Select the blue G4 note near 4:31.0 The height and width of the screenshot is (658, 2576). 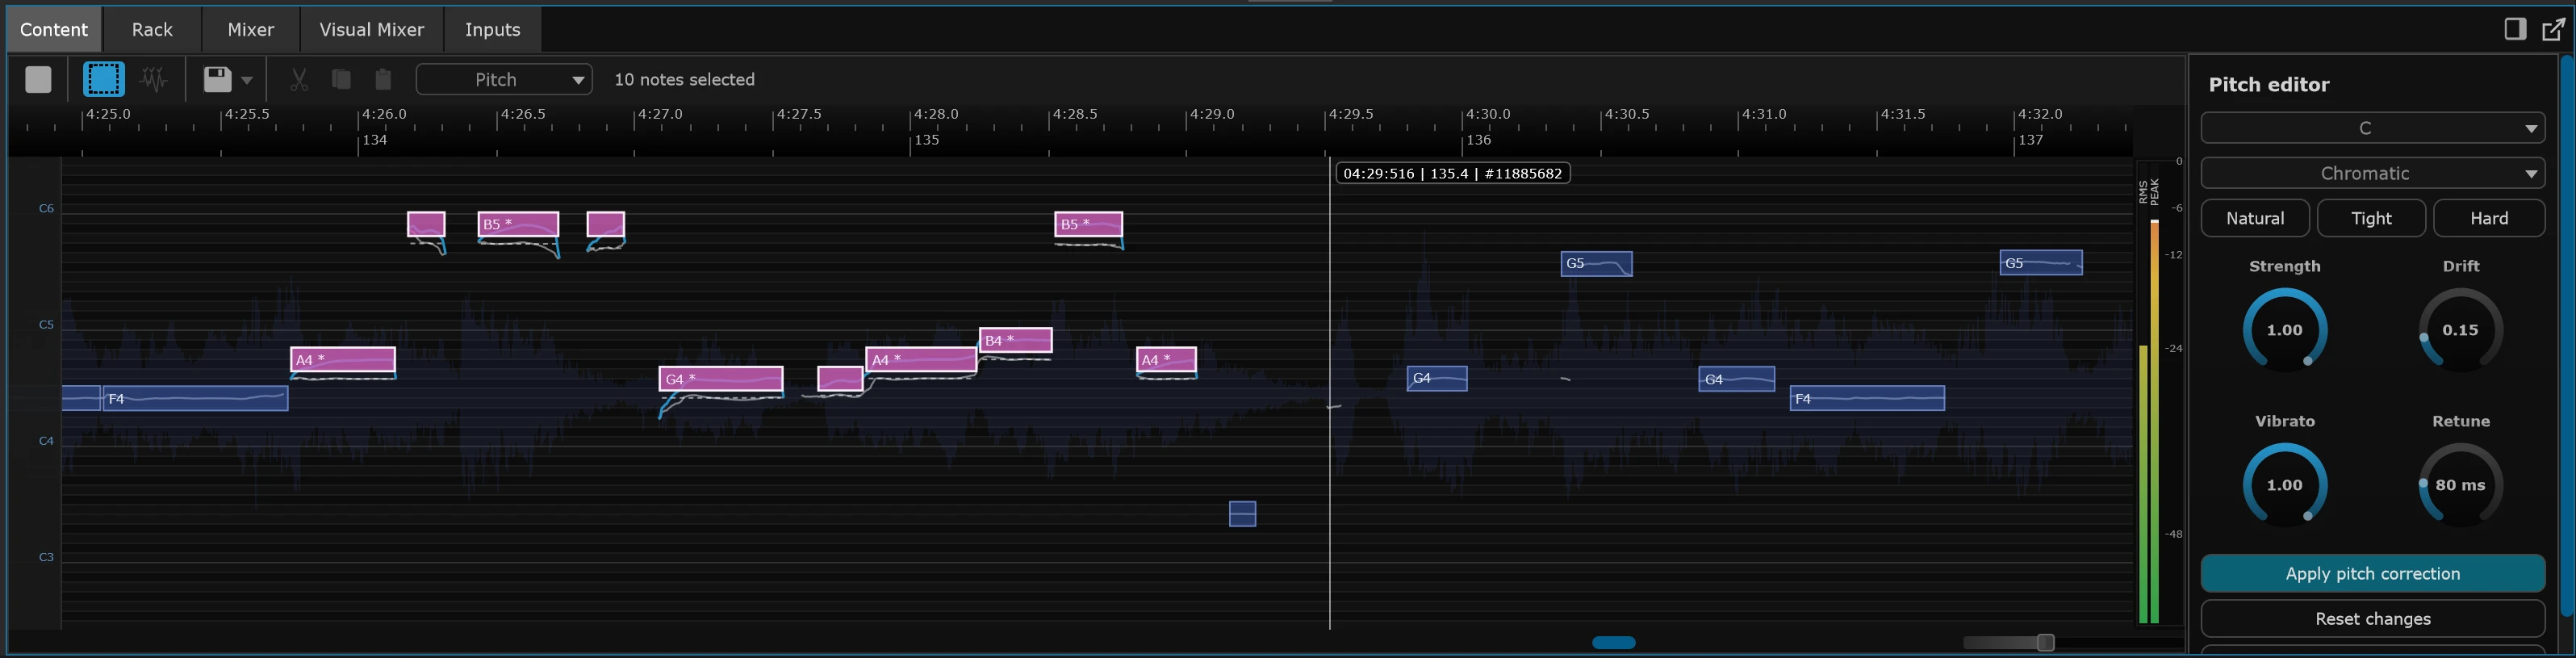pyautogui.click(x=1737, y=379)
